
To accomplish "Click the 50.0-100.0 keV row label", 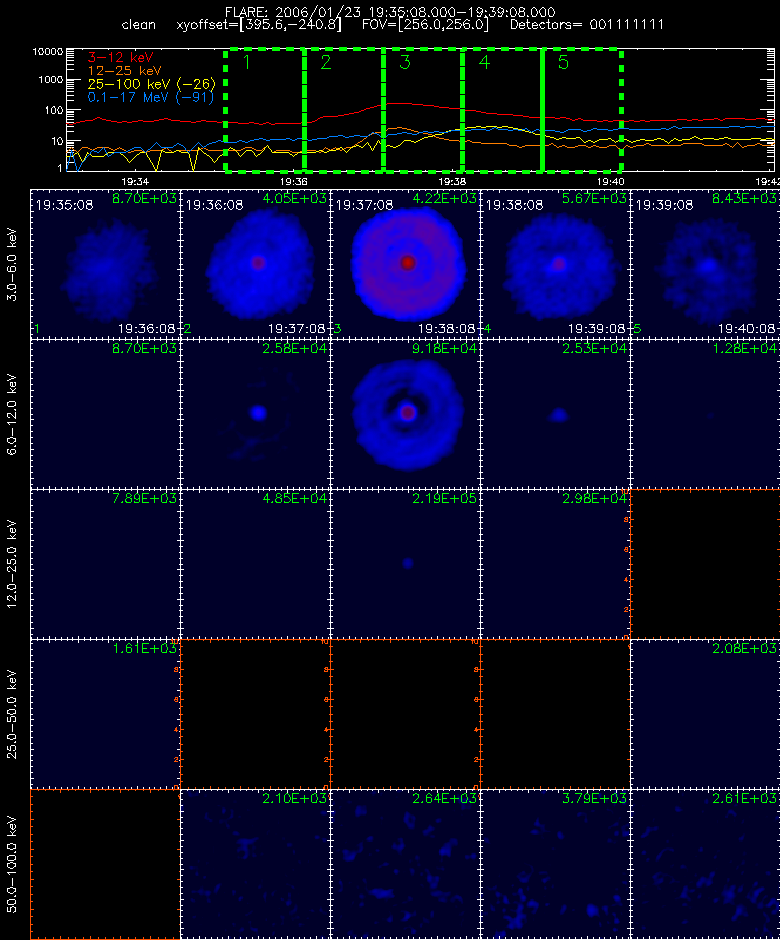I will (12, 864).
